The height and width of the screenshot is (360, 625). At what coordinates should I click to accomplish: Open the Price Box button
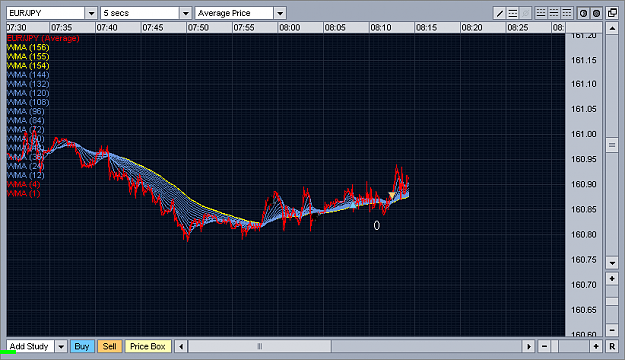(148, 346)
